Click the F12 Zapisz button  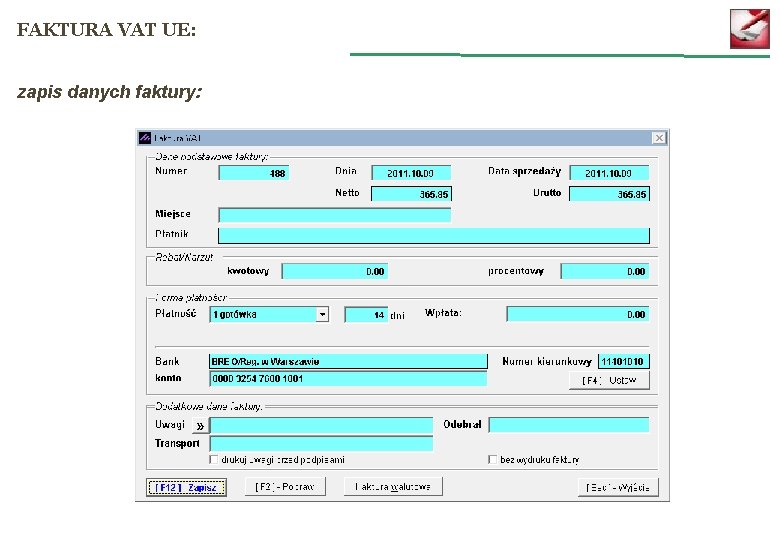coord(186,487)
